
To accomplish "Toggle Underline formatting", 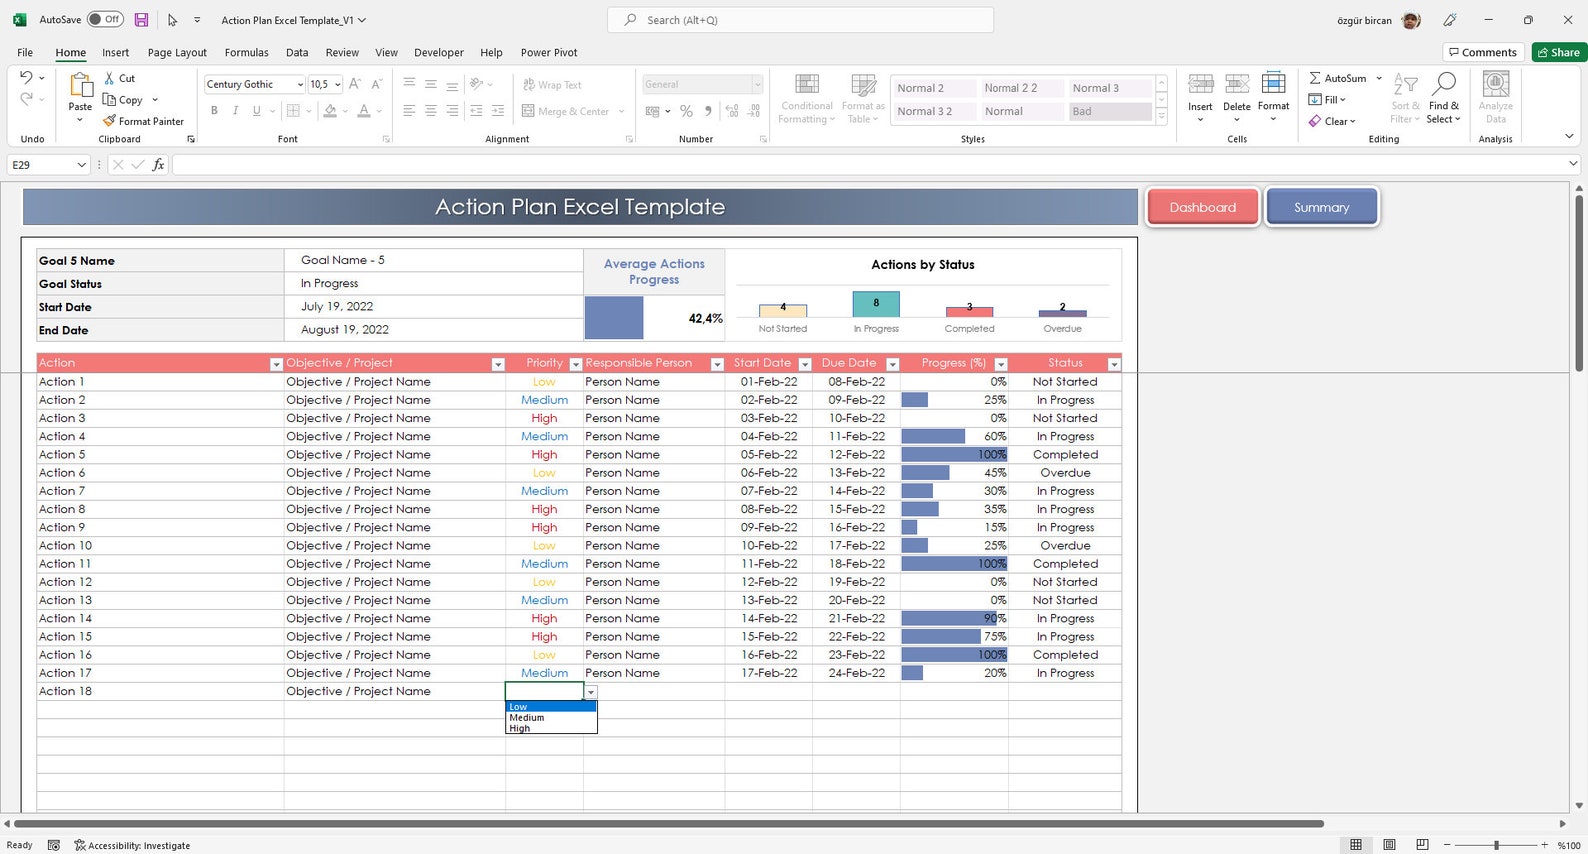I will click(x=257, y=111).
